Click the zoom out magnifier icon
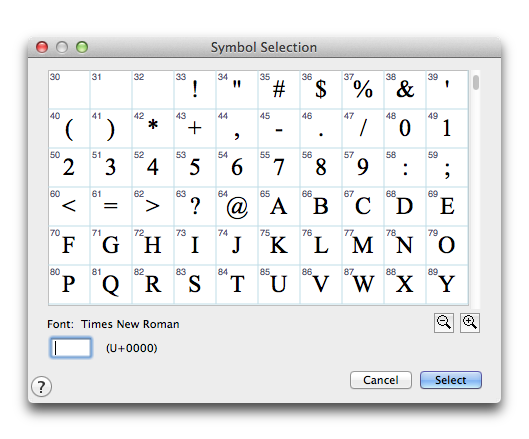 pyautogui.click(x=444, y=323)
